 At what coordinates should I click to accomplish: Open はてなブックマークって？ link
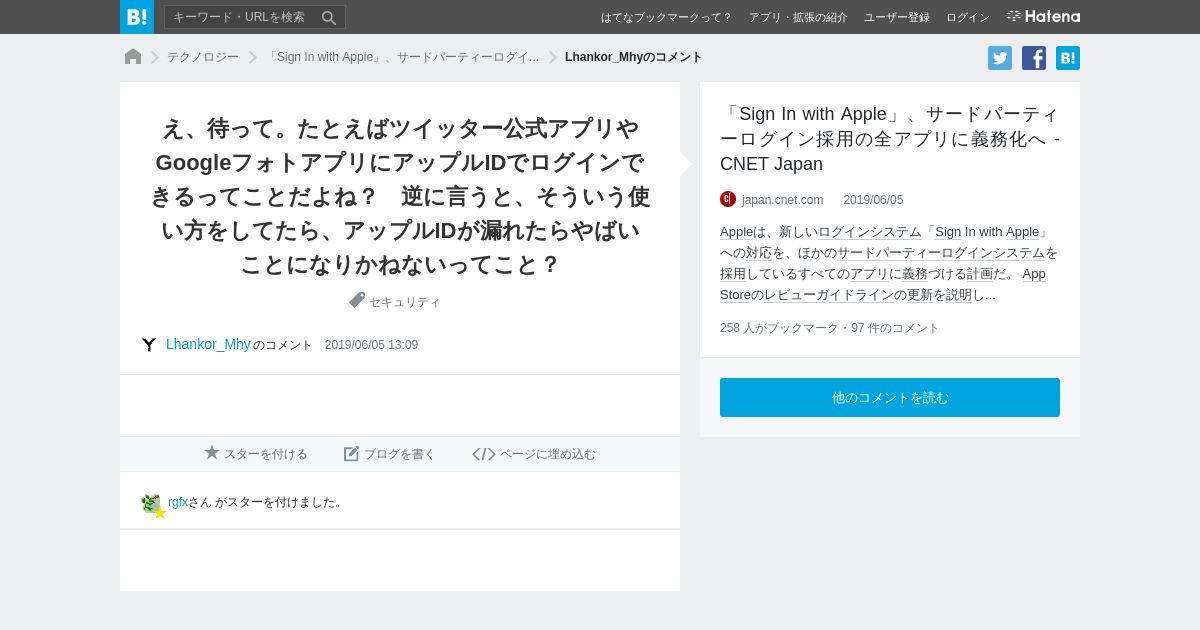point(666,17)
